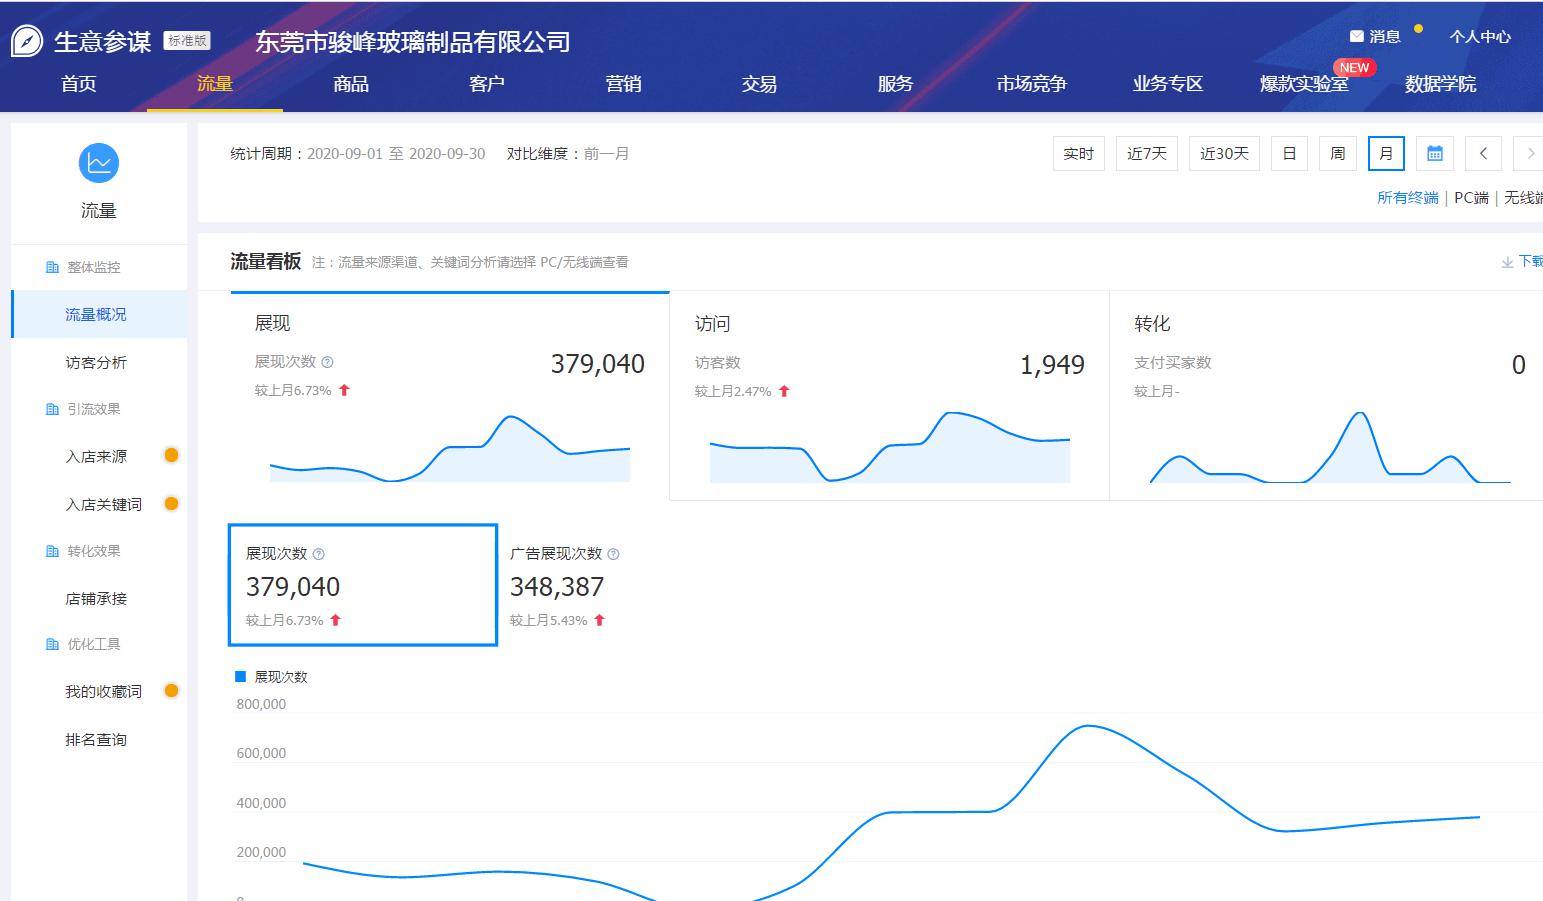Viewport: 1543px width, 901px height.
Task: Click the 整体监控 report icon
Action: point(51,266)
